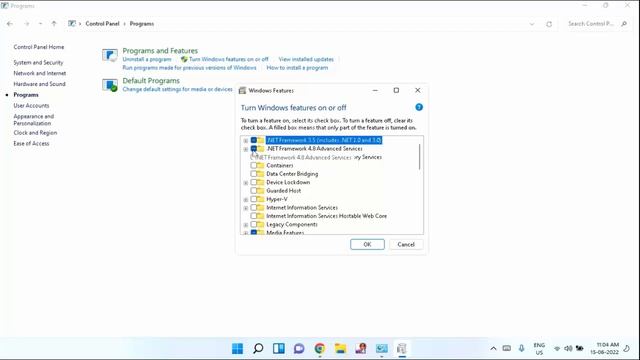640x360 pixels.
Task: Open Appearance and Personalization category
Action: [x=33, y=120]
